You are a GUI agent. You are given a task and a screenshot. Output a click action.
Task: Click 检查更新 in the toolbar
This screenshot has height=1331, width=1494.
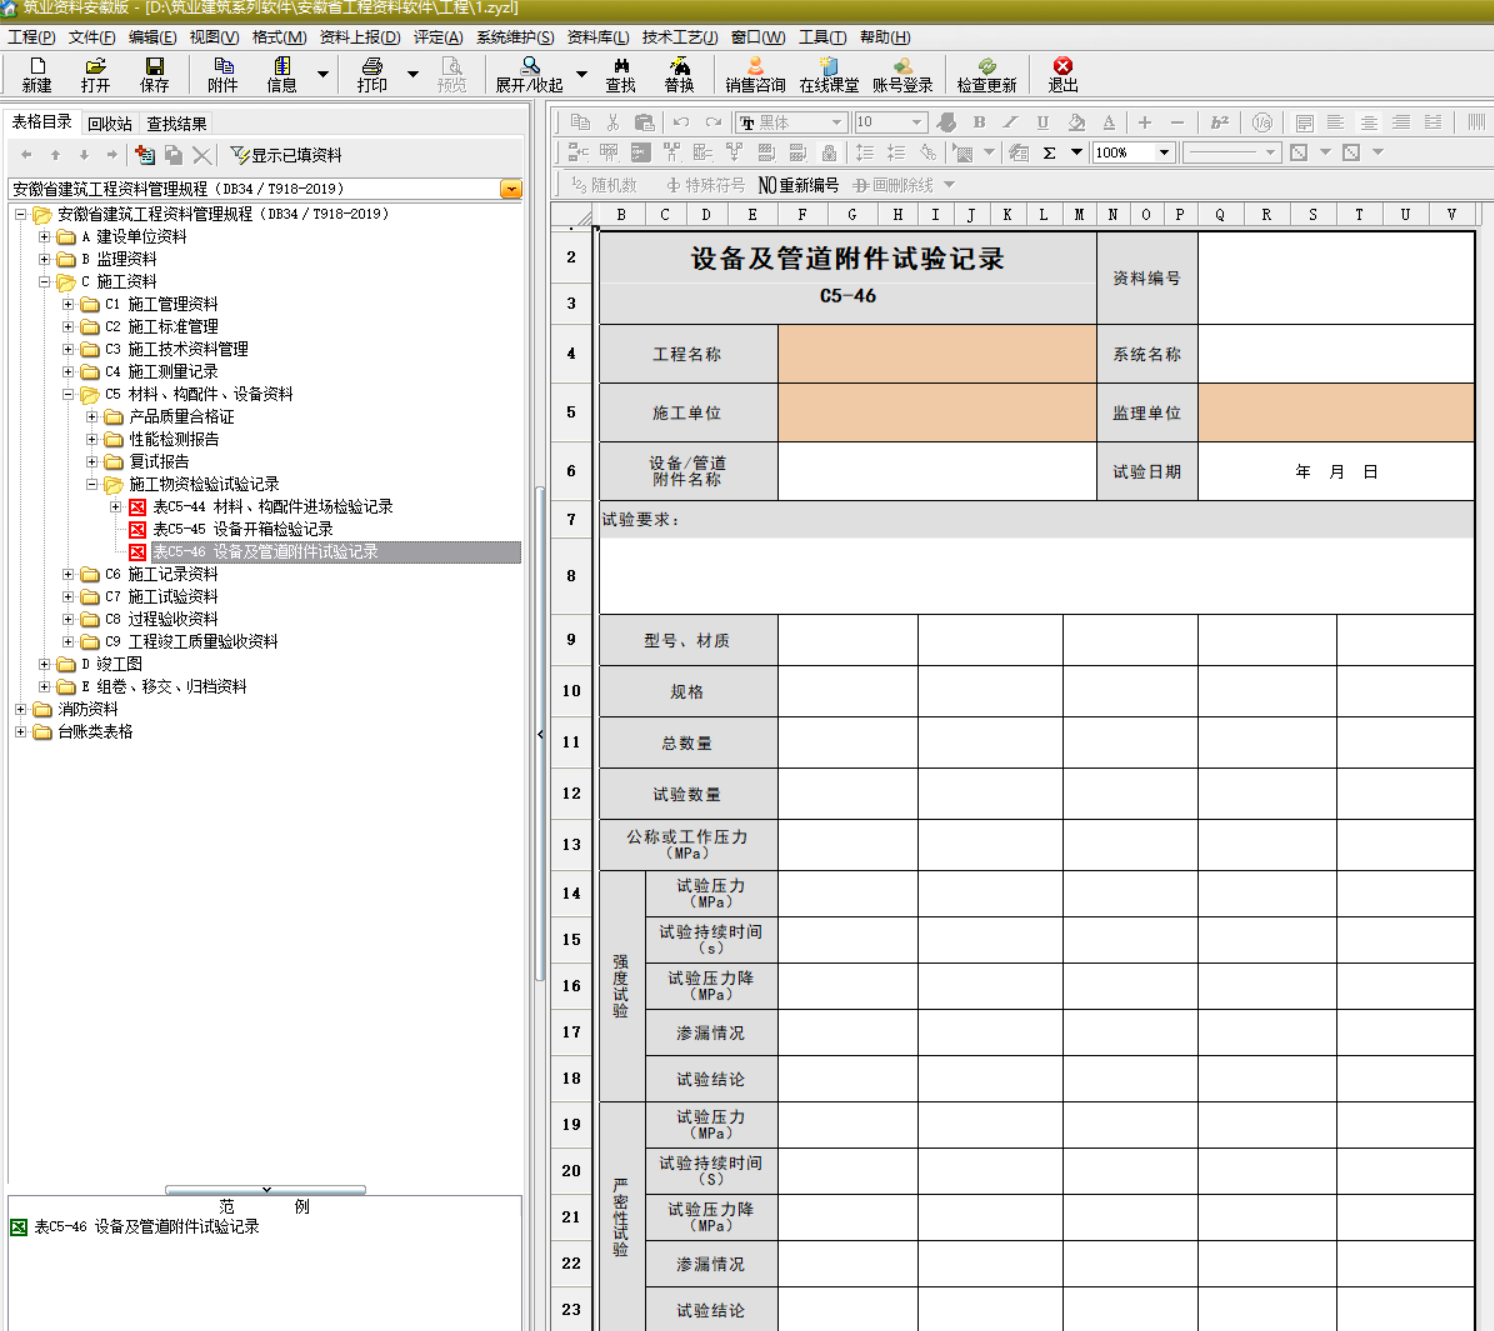click(986, 75)
